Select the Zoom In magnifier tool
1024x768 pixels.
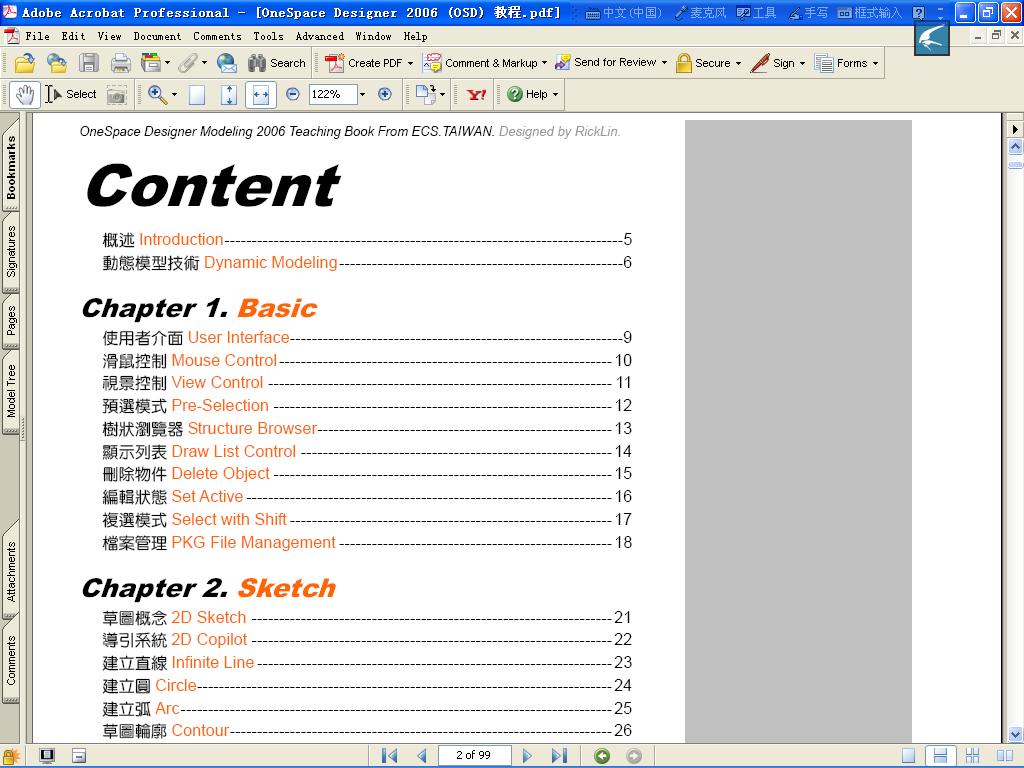157,95
